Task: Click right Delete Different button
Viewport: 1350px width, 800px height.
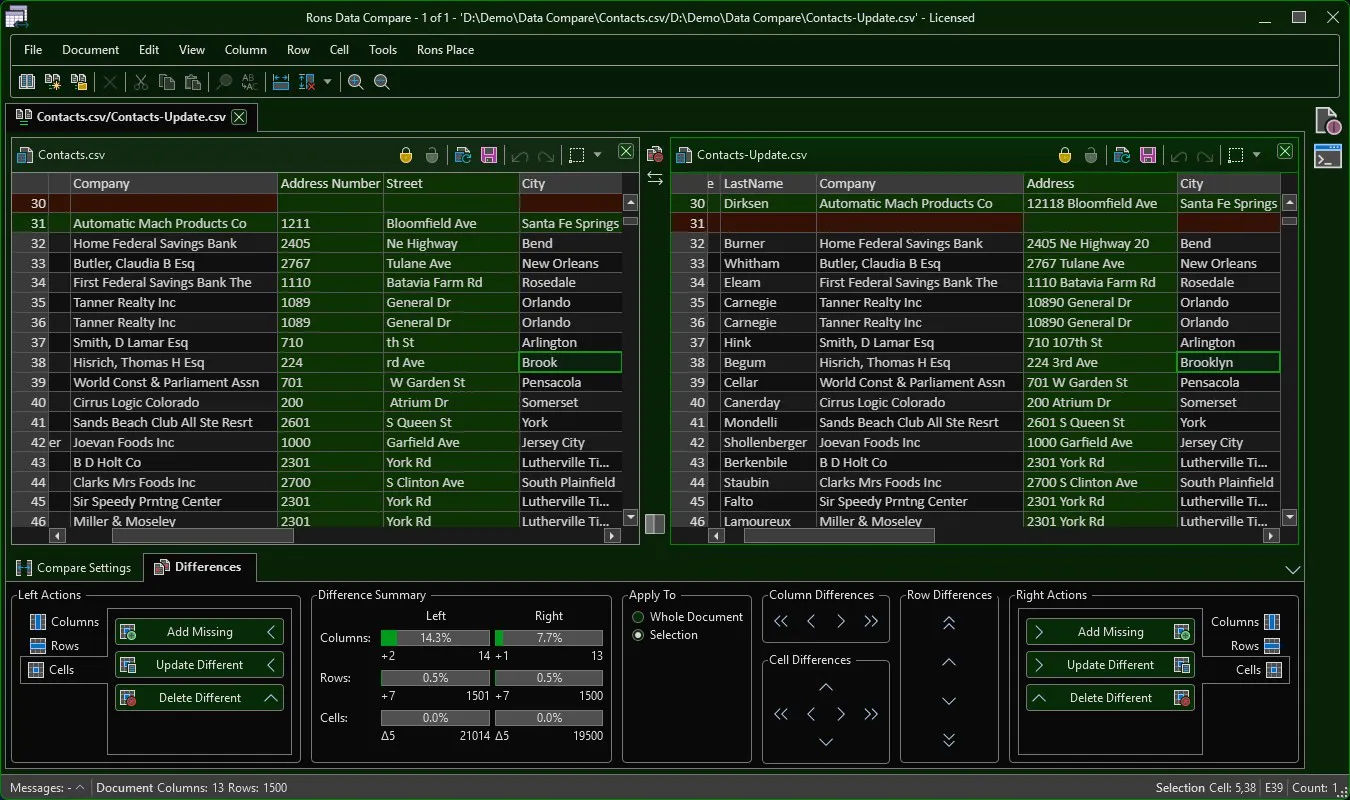Action: pos(1110,698)
